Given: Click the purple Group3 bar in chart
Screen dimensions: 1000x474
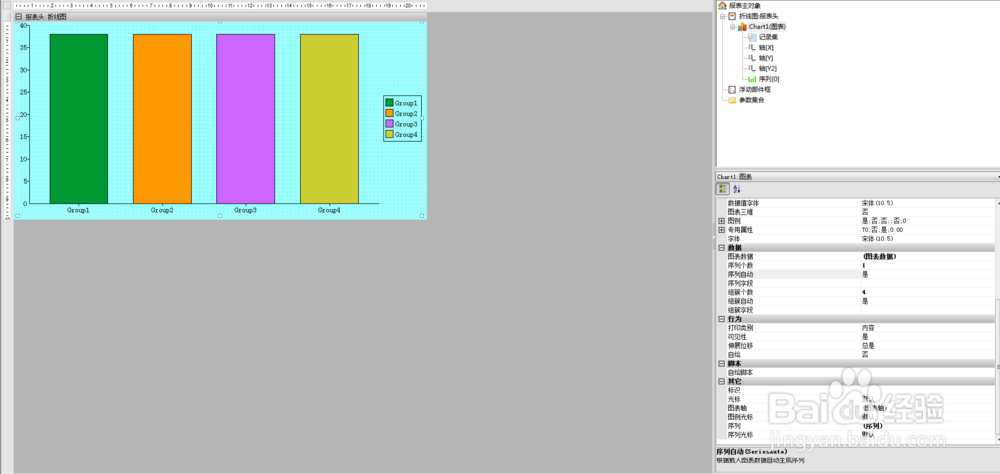Looking at the screenshot, I should (x=246, y=119).
